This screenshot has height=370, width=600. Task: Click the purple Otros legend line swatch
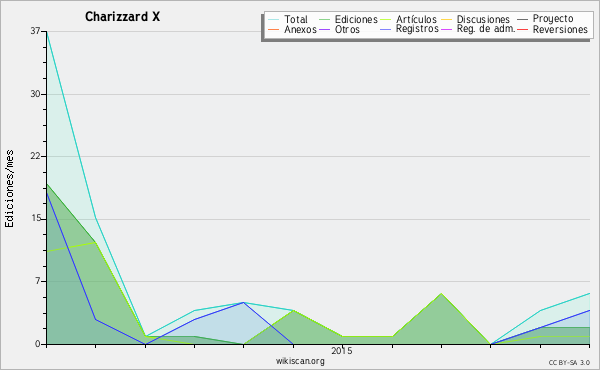324,29
